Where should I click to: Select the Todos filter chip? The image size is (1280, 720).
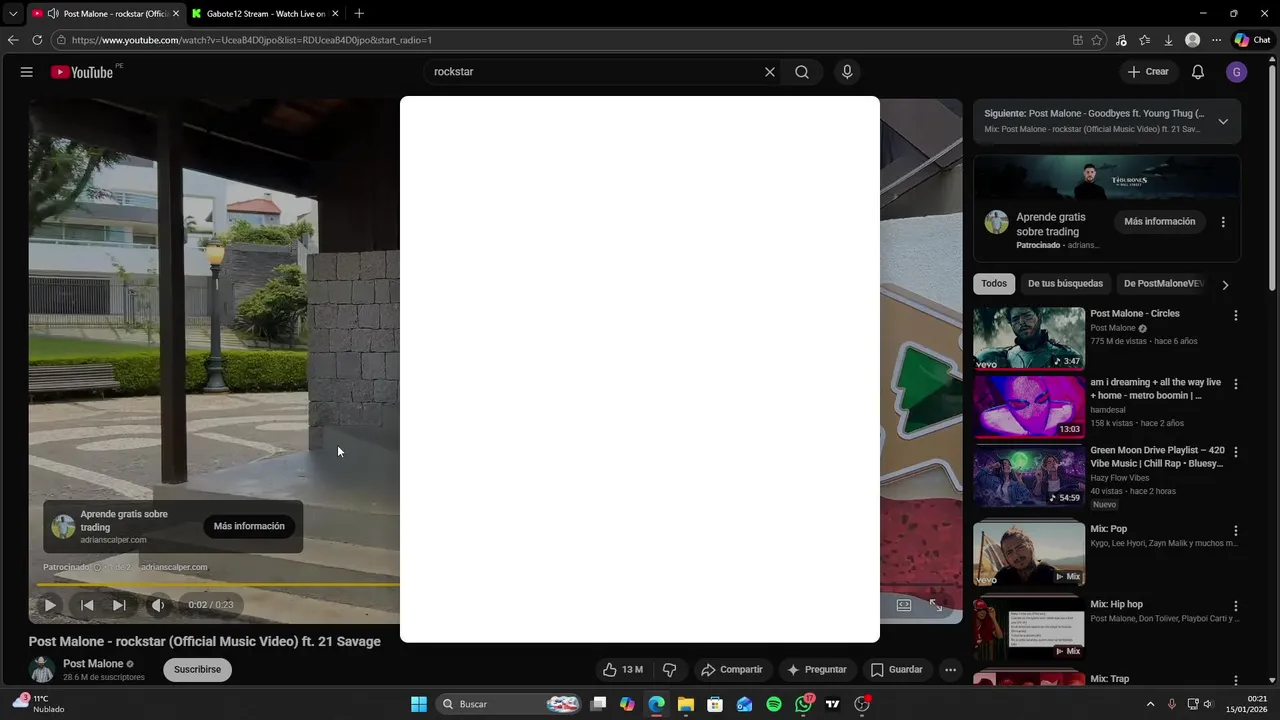click(994, 284)
